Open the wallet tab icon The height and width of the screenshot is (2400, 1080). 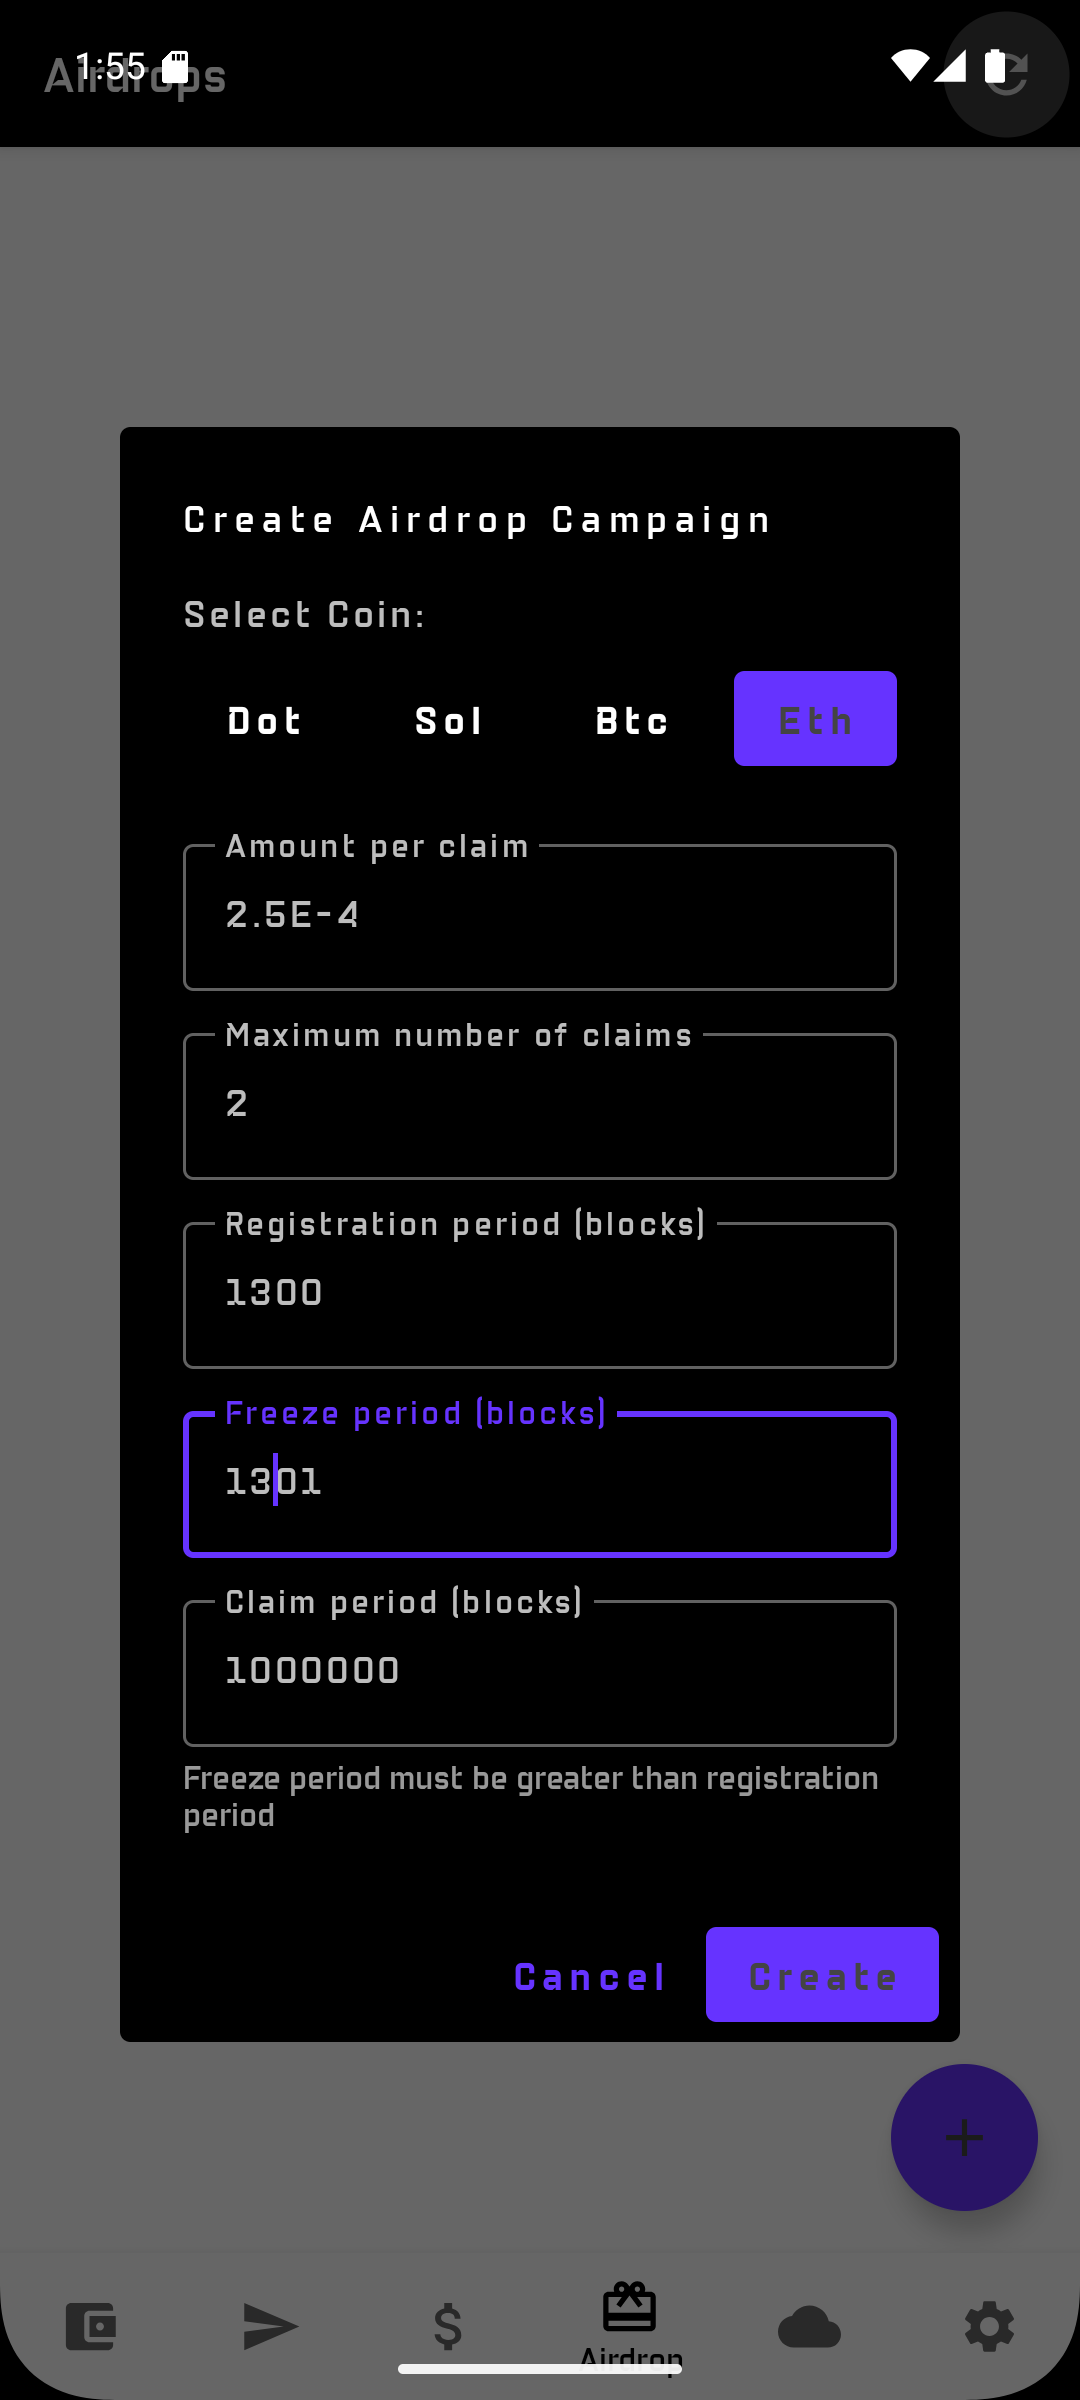pyautogui.click(x=90, y=2326)
